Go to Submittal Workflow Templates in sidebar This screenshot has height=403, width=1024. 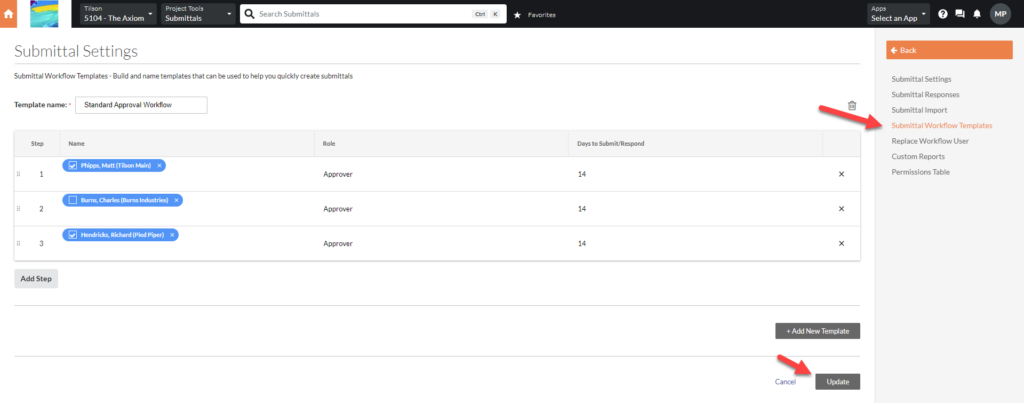[x=941, y=125]
